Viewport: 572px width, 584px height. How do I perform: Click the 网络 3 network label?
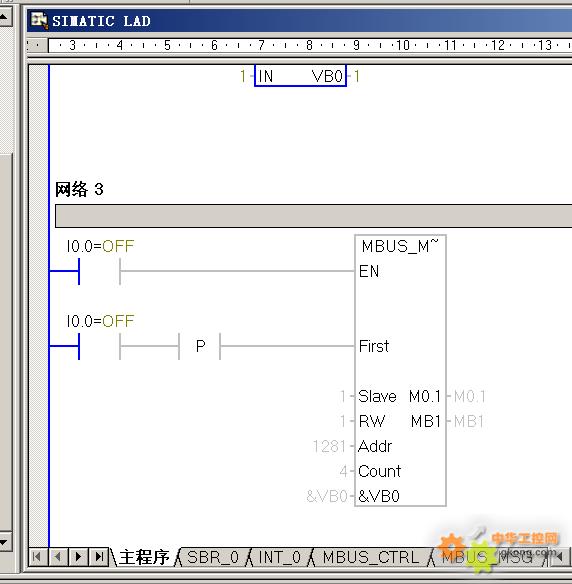[x=79, y=189]
